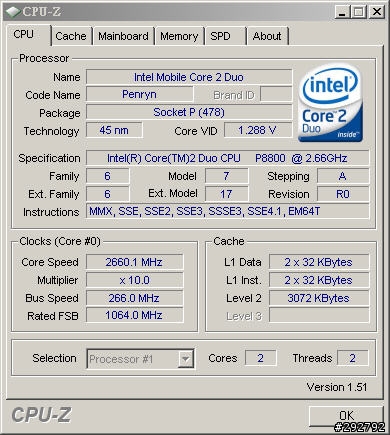390x435 pixels.
Task: Click the Model value '7'
Action: click(x=227, y=176)
